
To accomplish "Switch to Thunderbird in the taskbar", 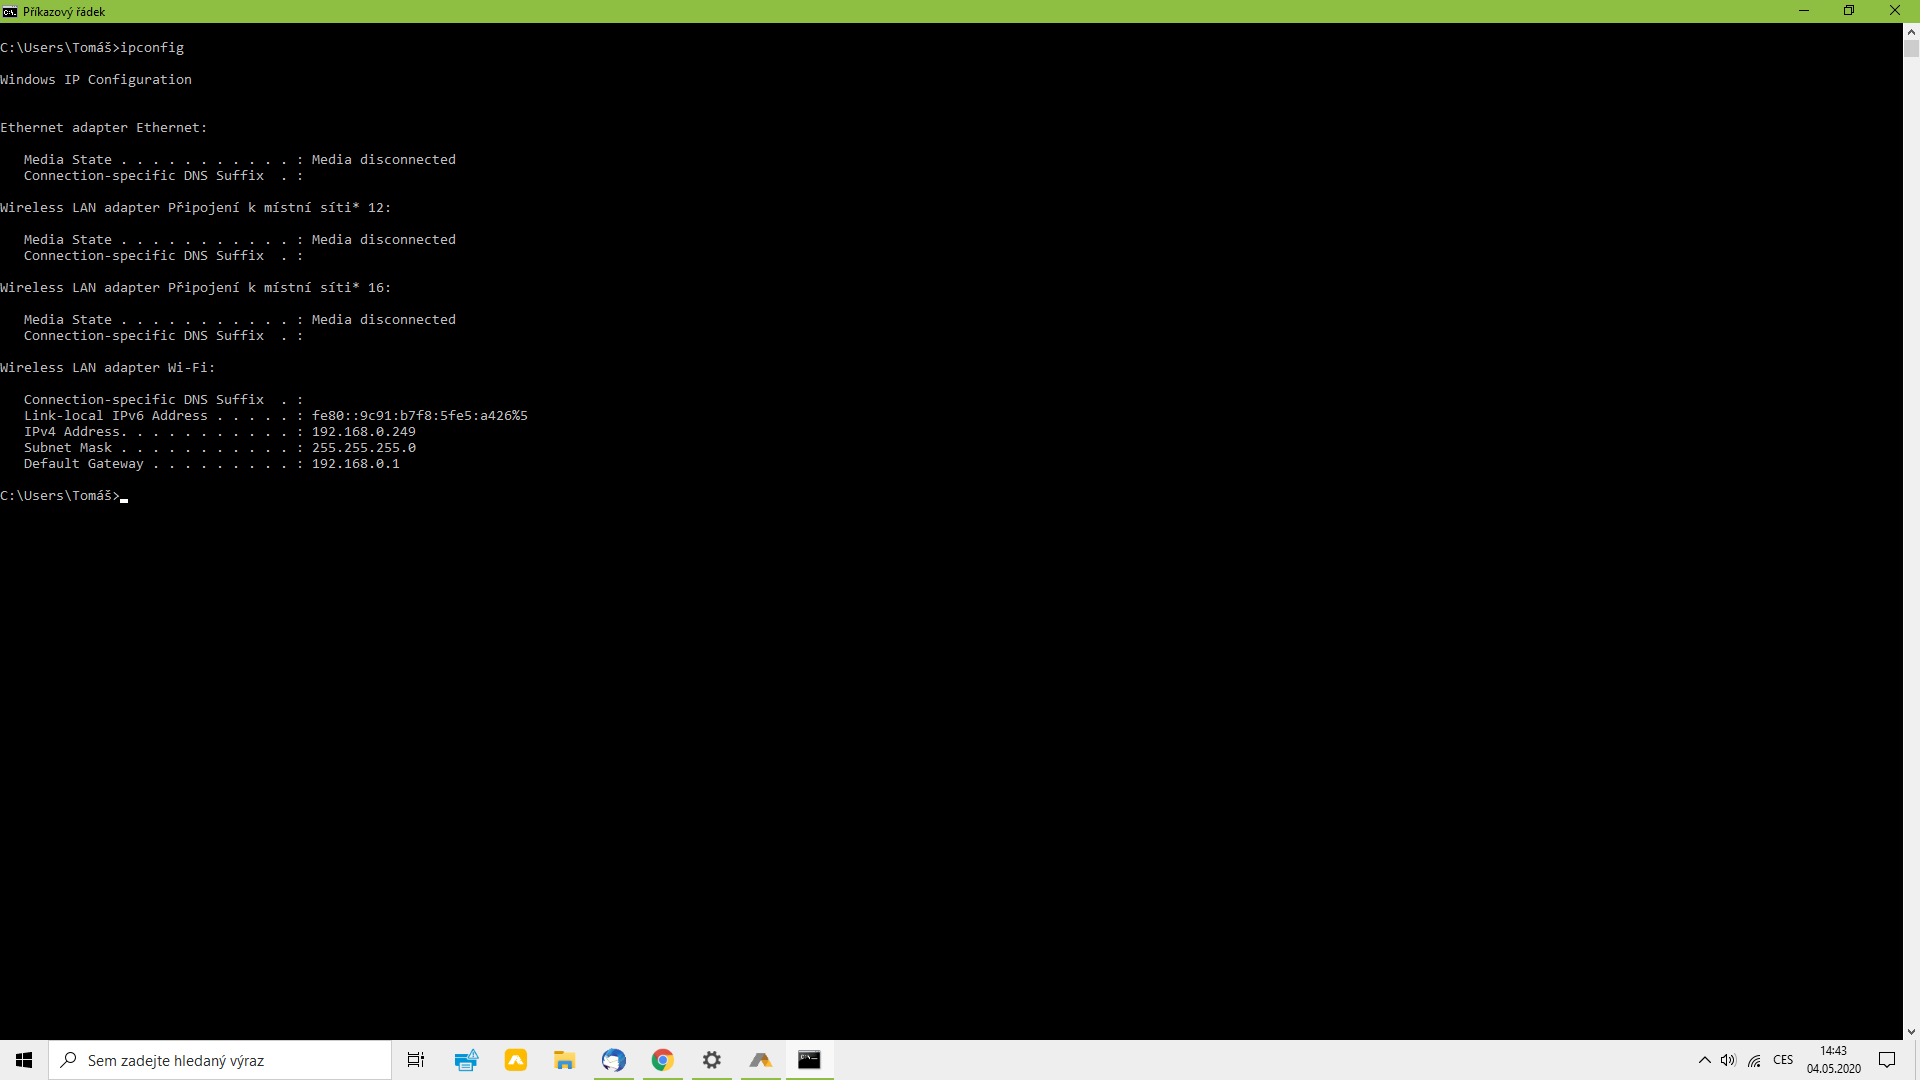I will pos(613,1060).
